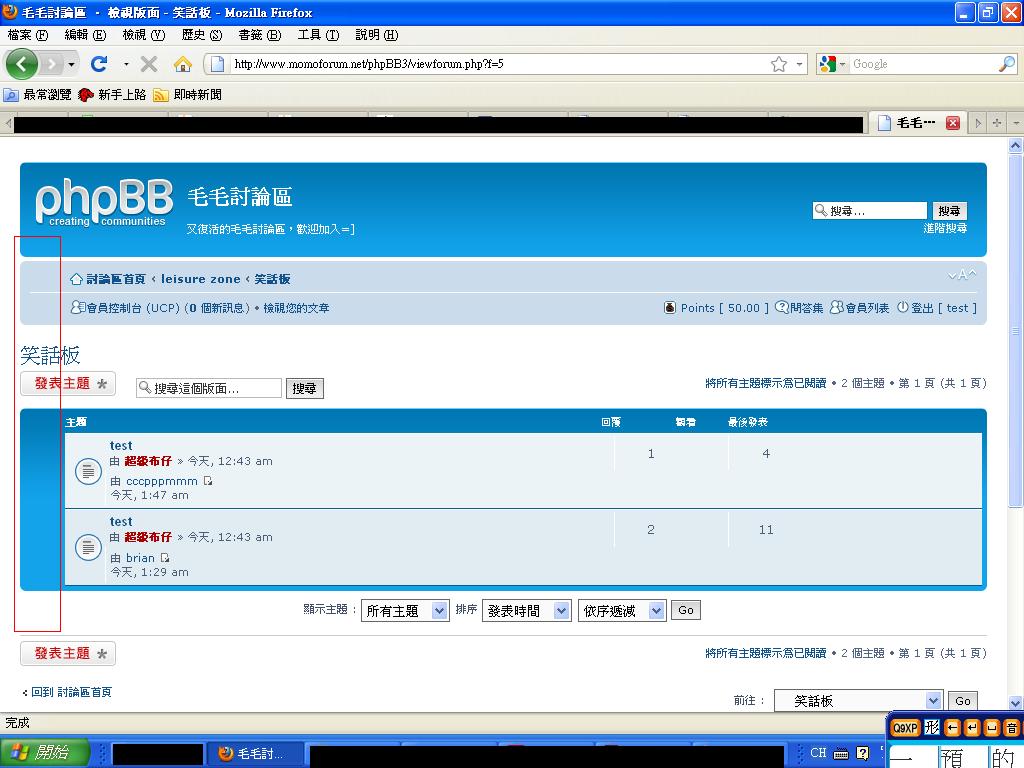Open the 新手上路 bookmark
The width and height of the screenshot is (1024, 768).
[112, 95]
